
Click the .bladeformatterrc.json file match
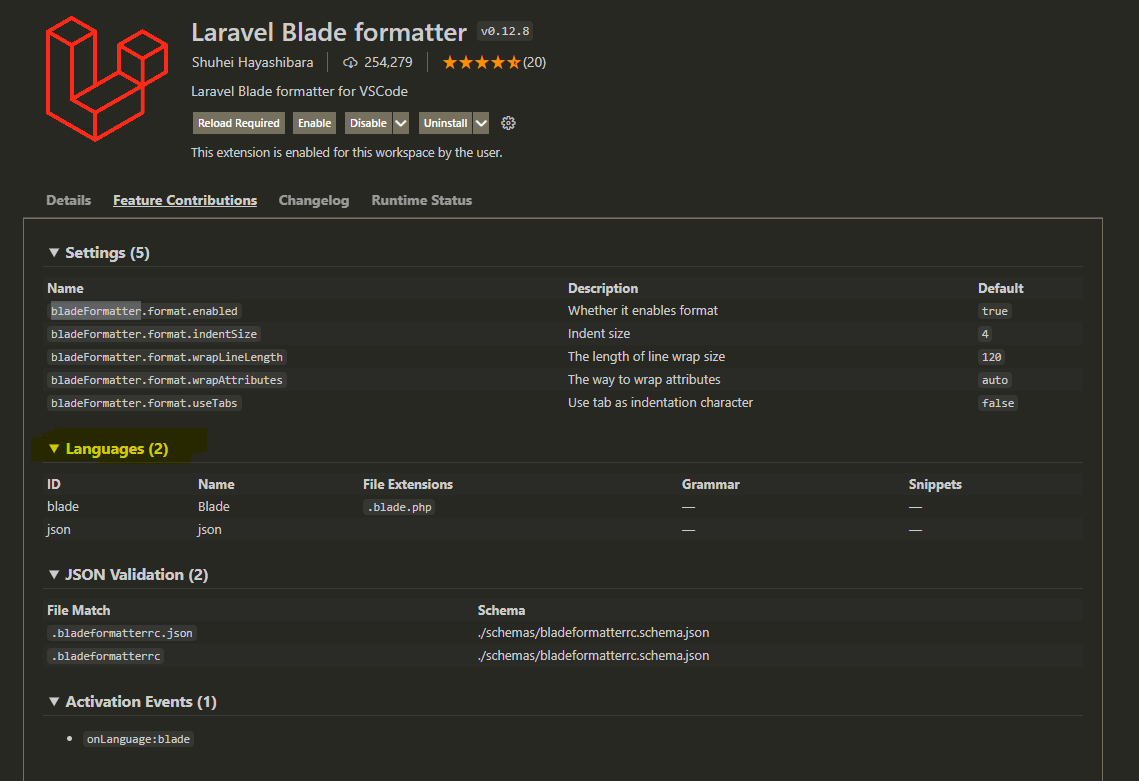tap(122, 633)
